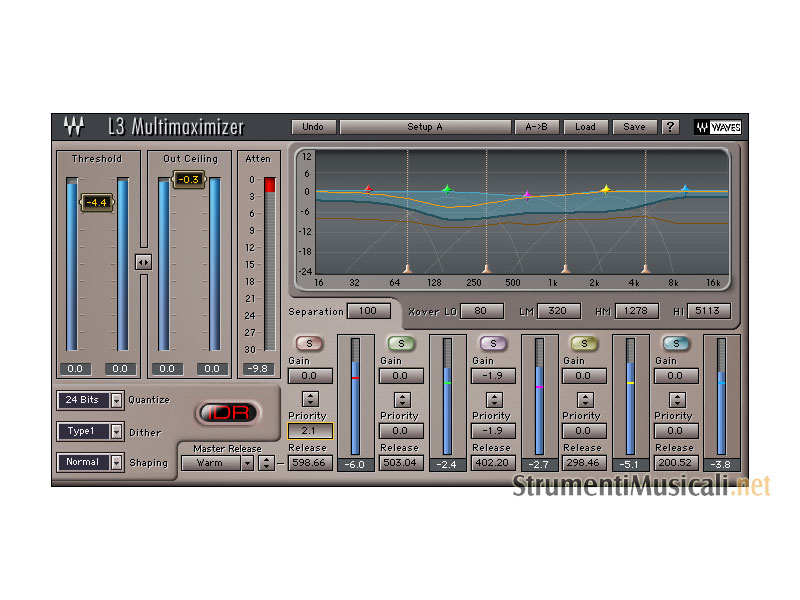Solo the green low-mid band

tap(401, 344)
